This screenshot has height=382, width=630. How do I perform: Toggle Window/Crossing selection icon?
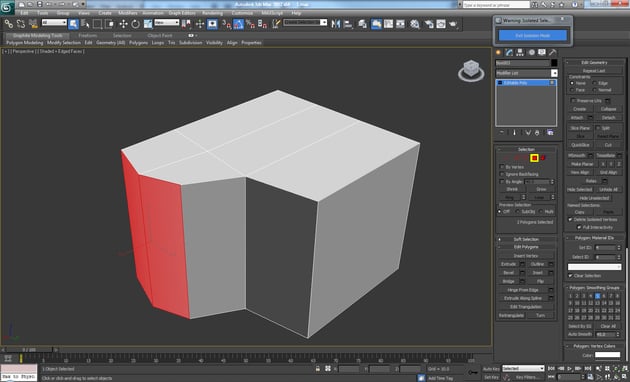tap(109, 24)
